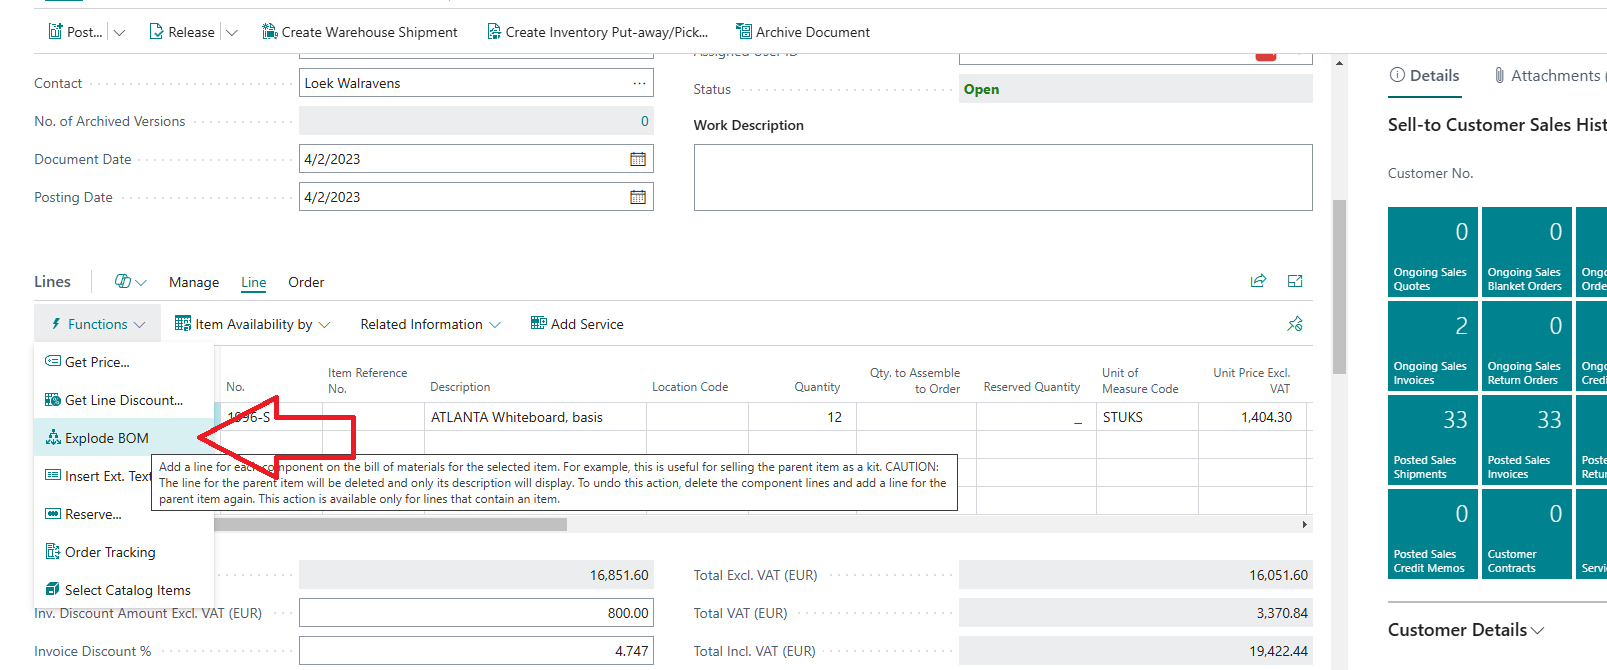Click the Reserved Quantity column header

[1032, 387]
